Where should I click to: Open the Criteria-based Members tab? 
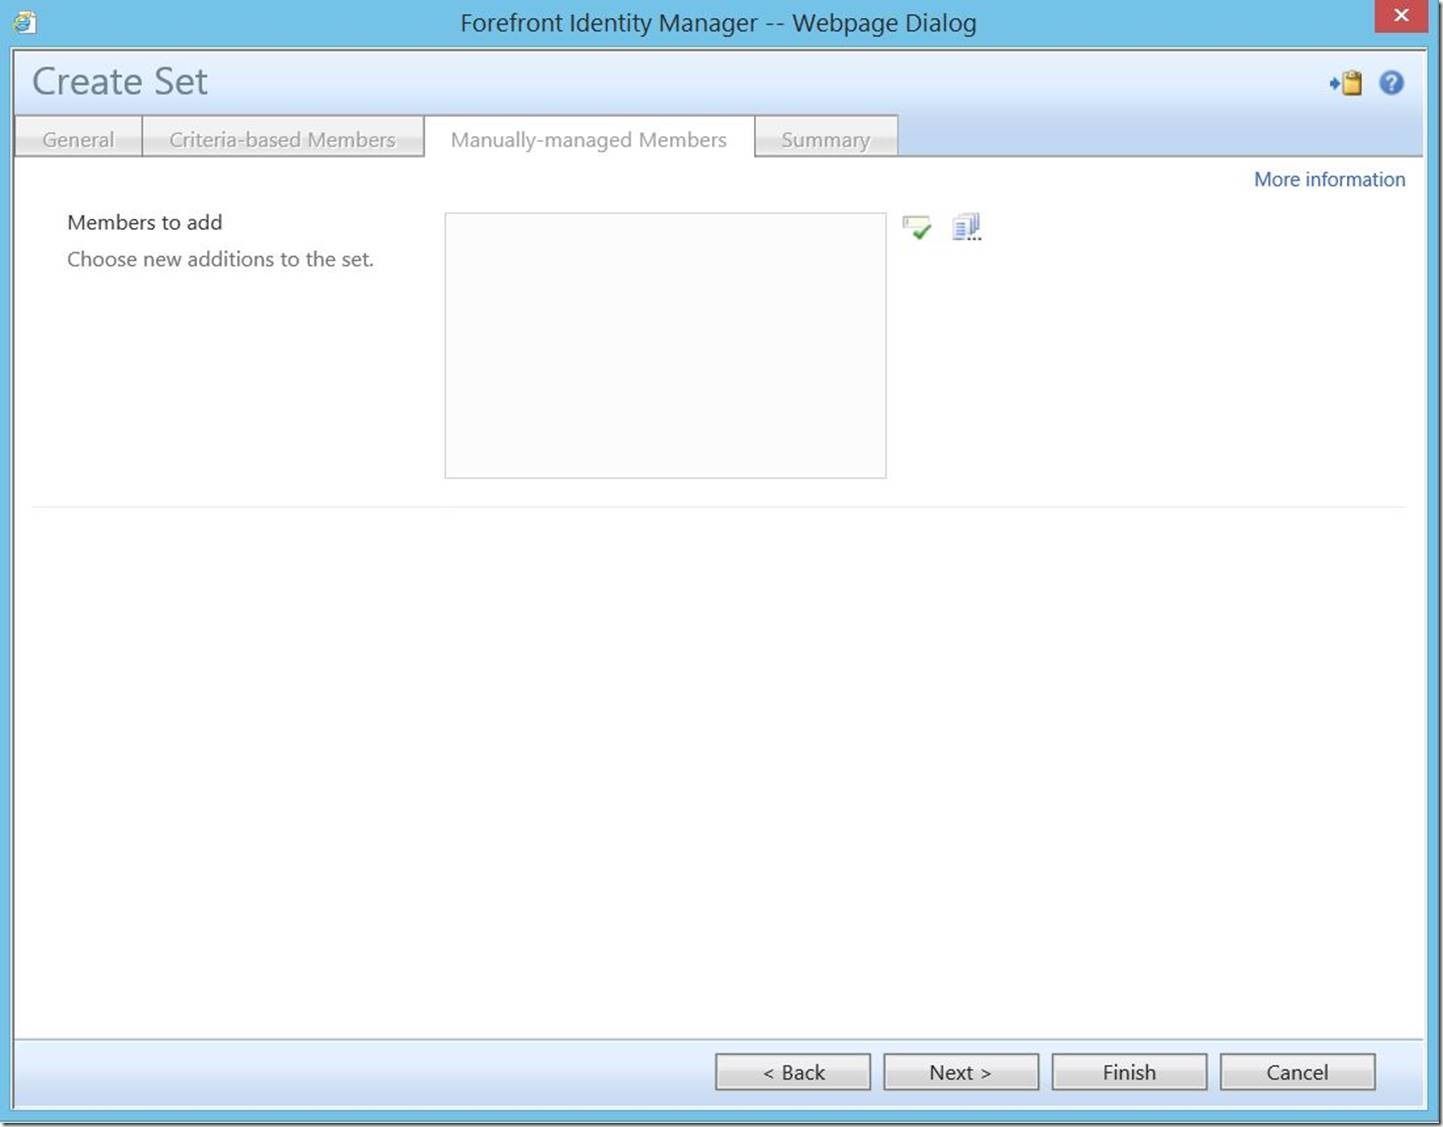tap(283, 139)
